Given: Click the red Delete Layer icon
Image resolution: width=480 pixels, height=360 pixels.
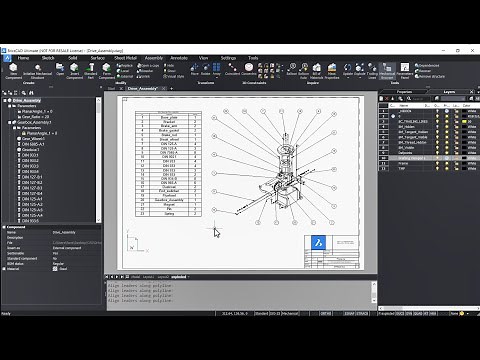Looking at the screenshot, I should click(387, 99).
